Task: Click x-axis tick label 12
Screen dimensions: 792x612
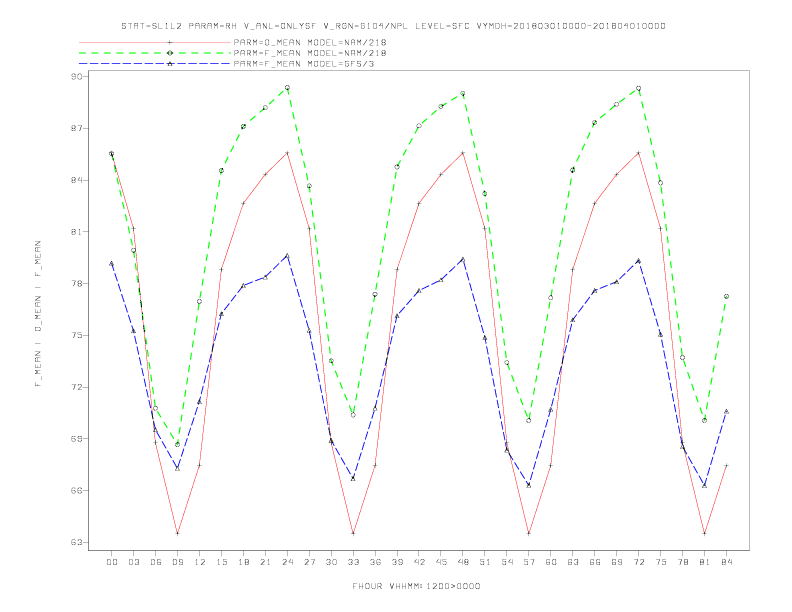Action: [200, 562]
